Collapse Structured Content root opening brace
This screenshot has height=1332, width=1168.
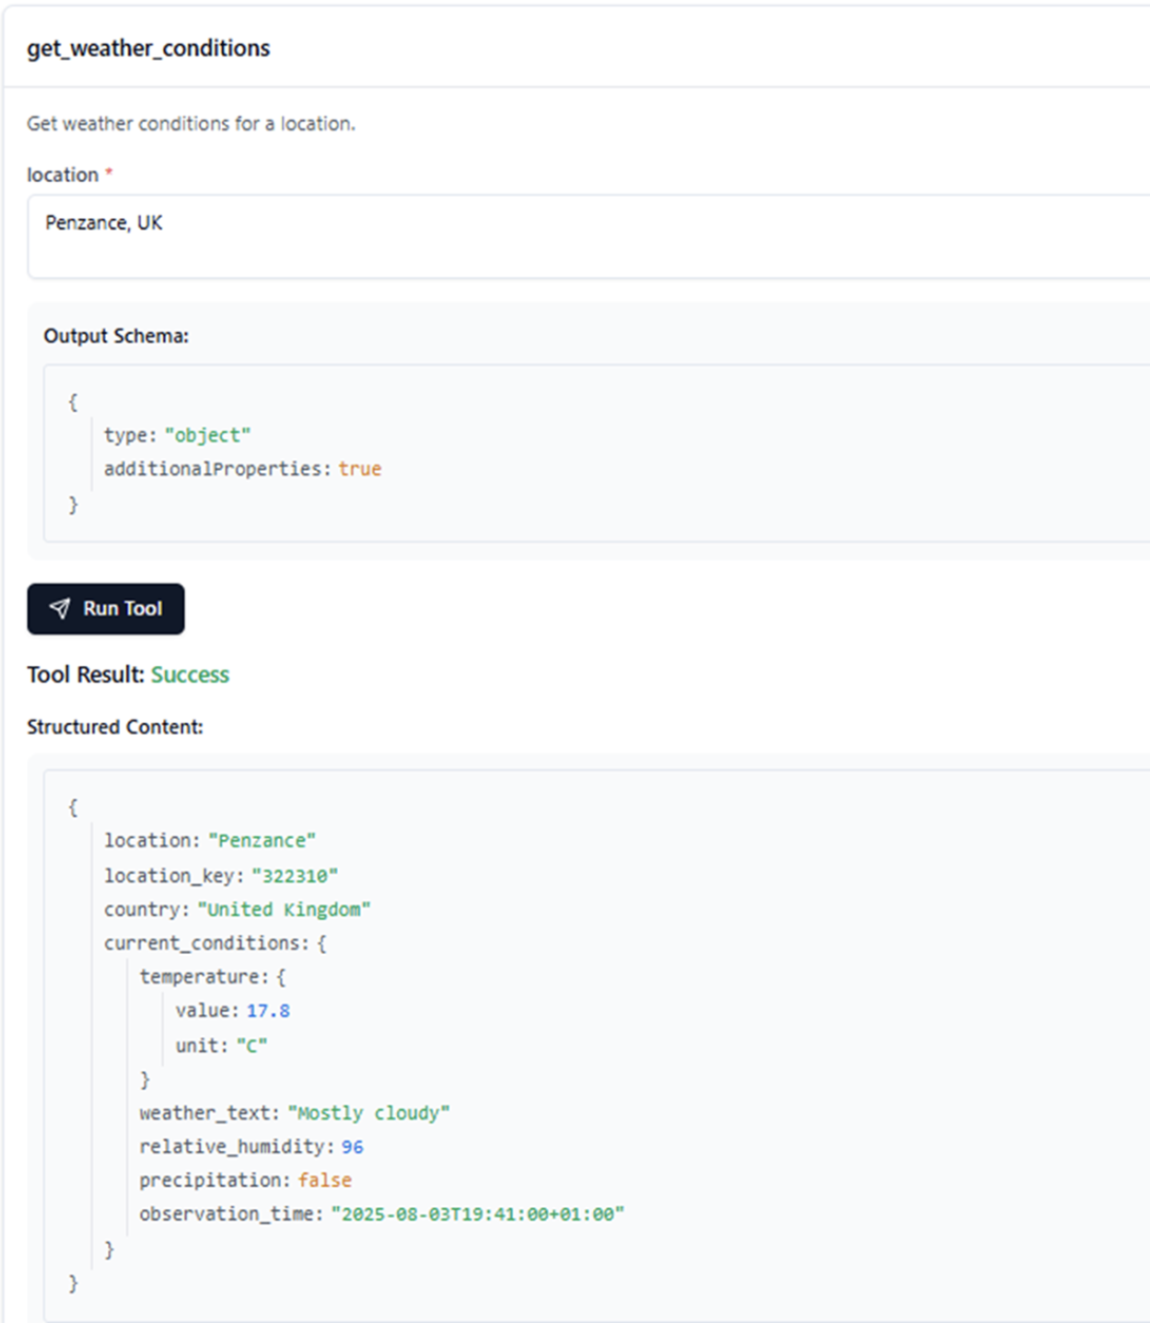tap(72, 807)
